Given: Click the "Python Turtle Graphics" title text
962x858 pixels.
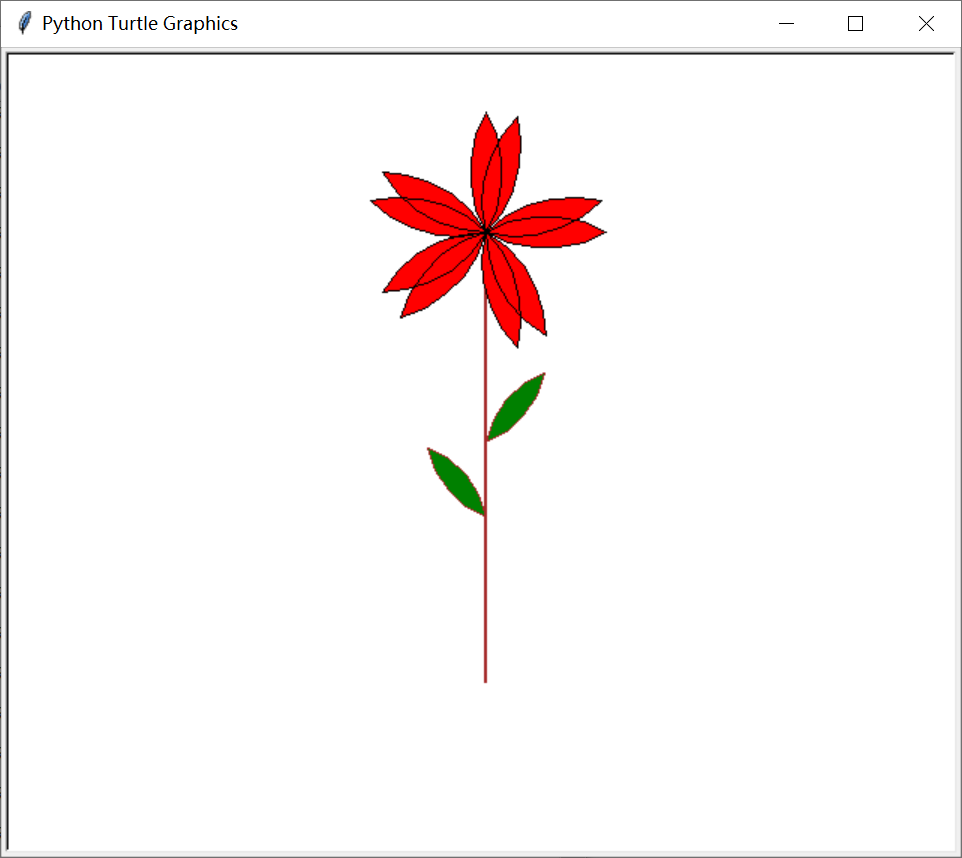Looking at the screenshot, I should tap(140, 23).
